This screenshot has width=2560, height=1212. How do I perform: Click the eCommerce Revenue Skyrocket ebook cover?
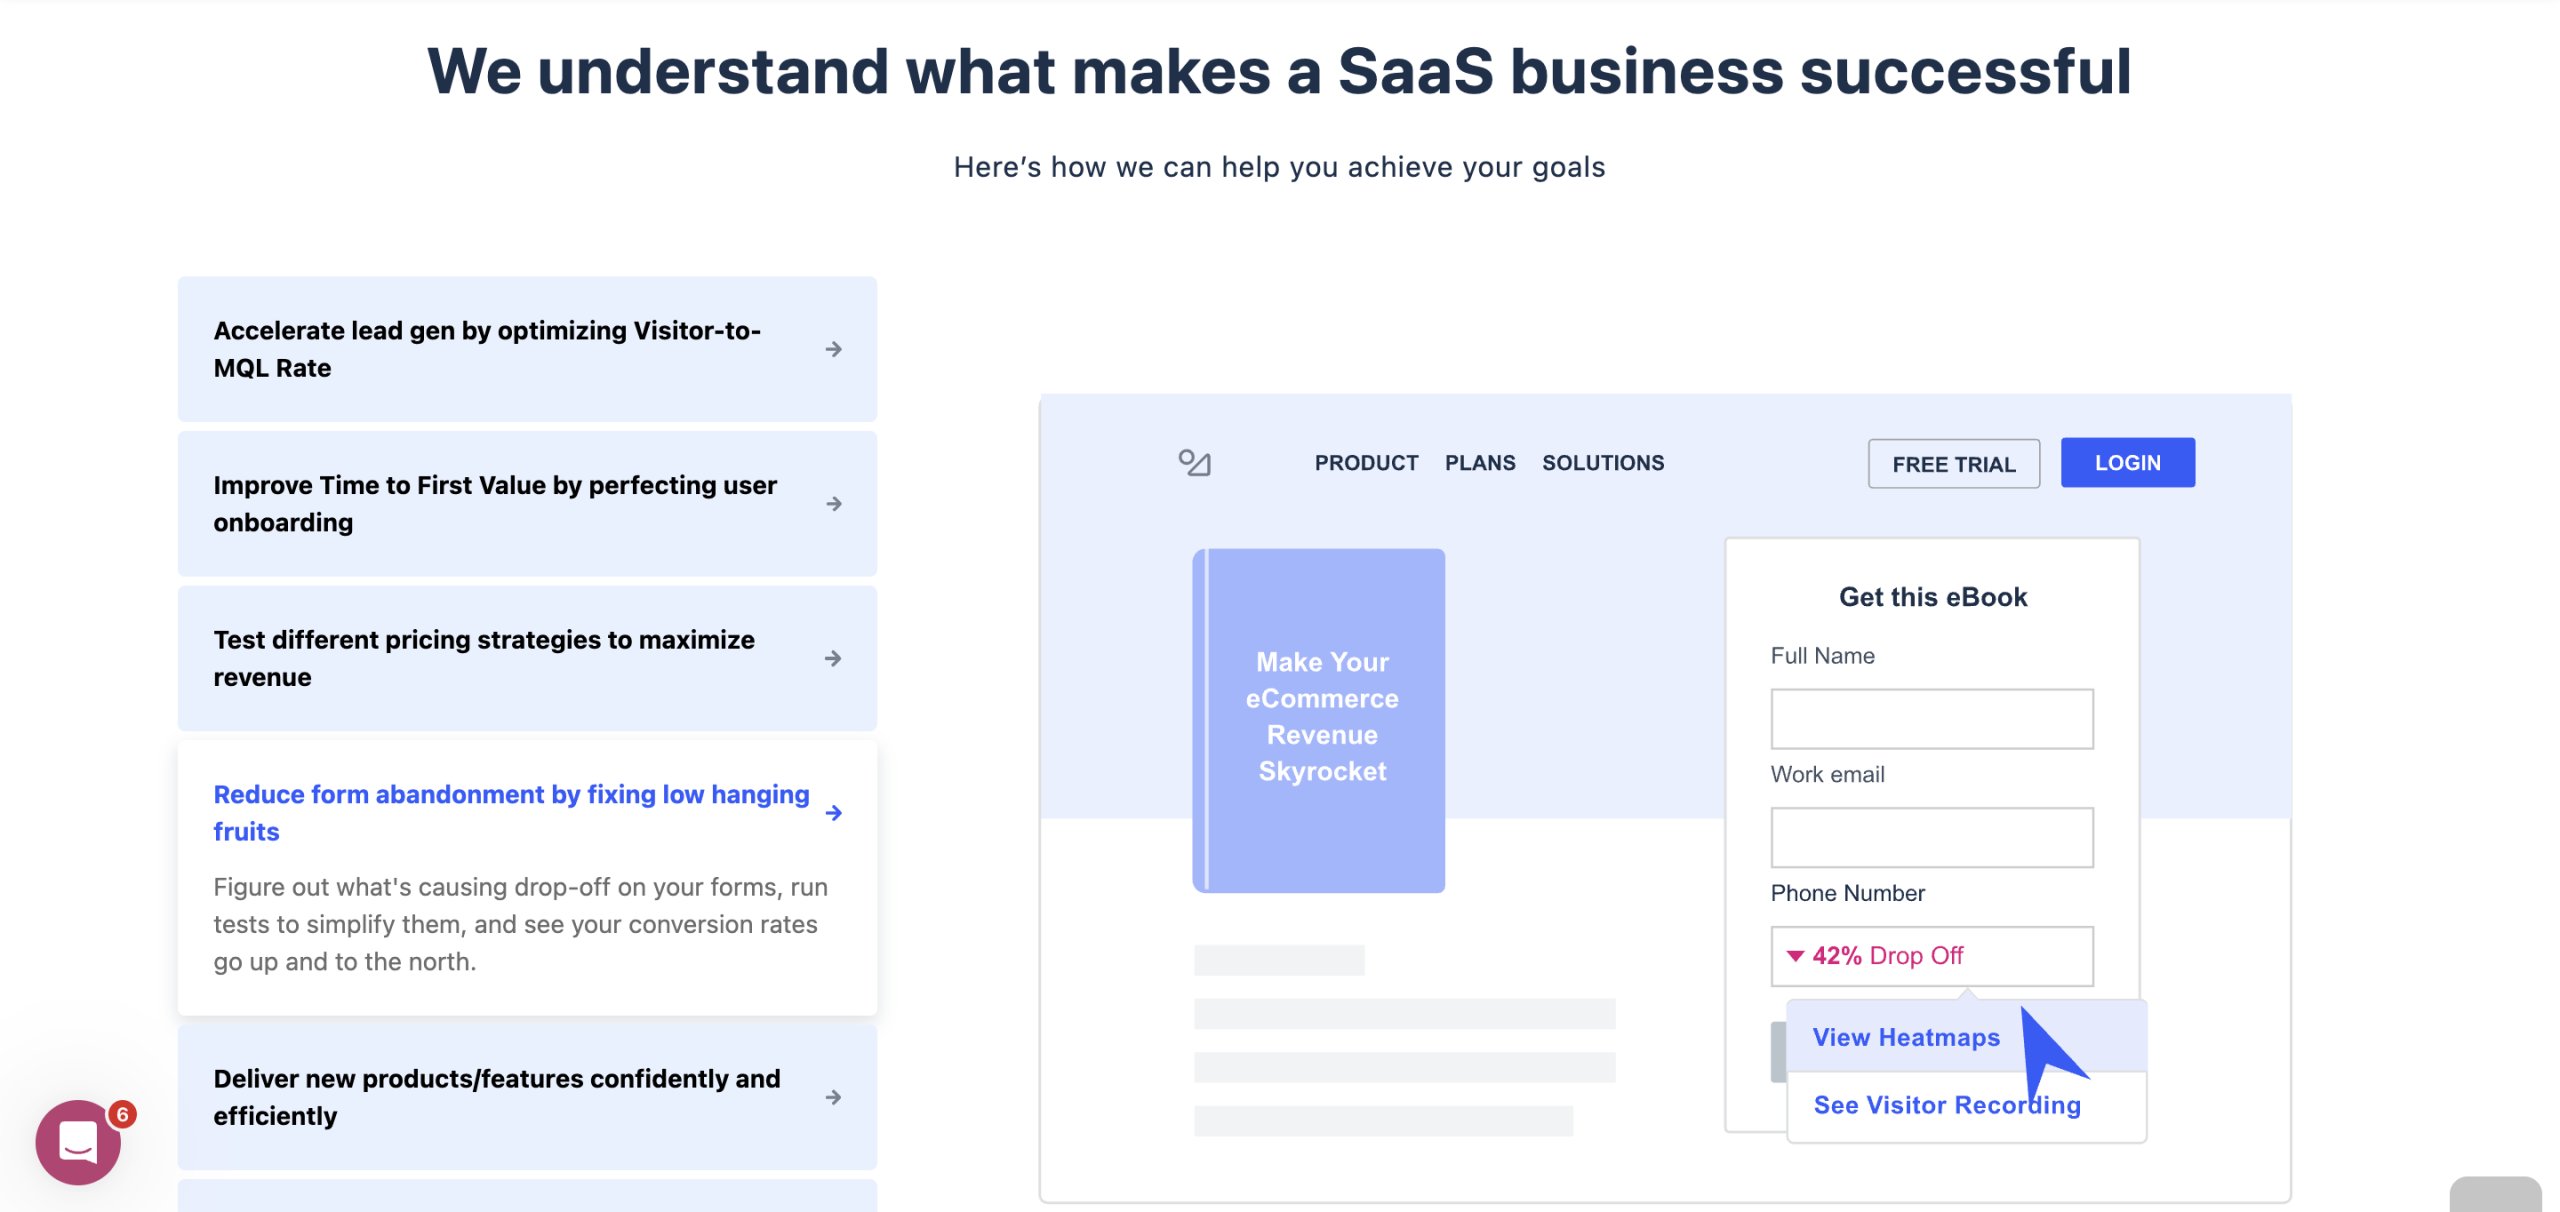1318,717
